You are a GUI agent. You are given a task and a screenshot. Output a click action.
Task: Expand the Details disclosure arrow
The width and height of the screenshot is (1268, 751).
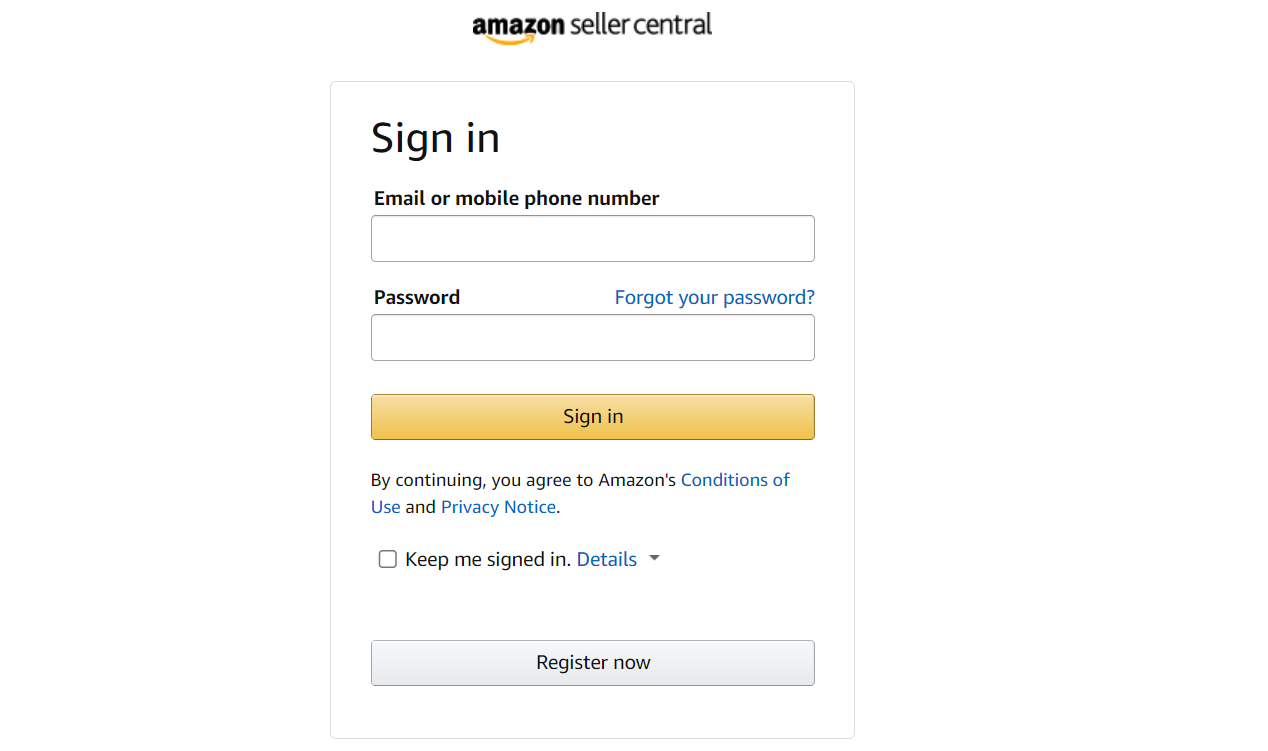tap(655, 559)
